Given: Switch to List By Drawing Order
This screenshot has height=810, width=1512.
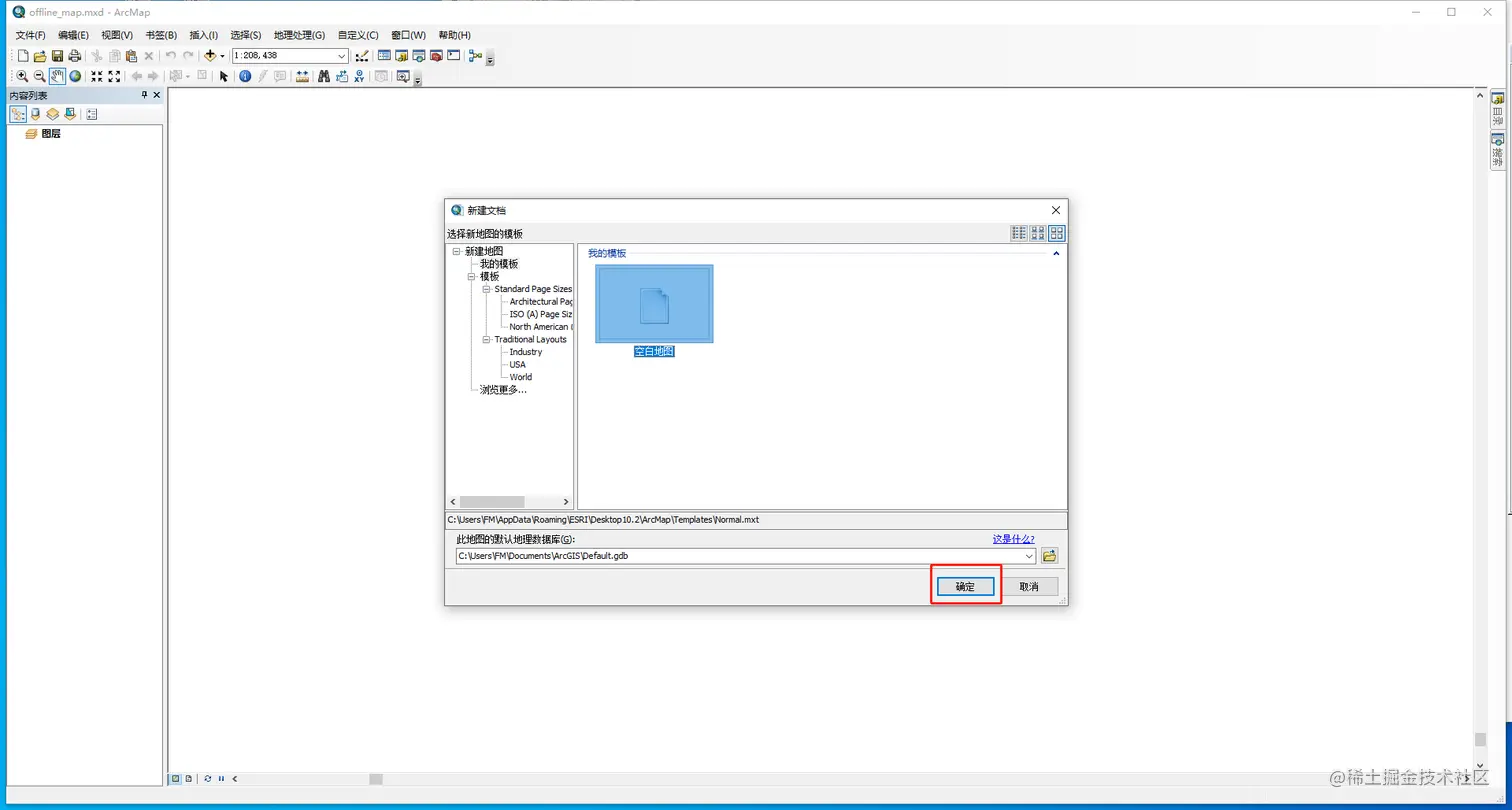Looking at the screenshot, I should pos(18,115).
